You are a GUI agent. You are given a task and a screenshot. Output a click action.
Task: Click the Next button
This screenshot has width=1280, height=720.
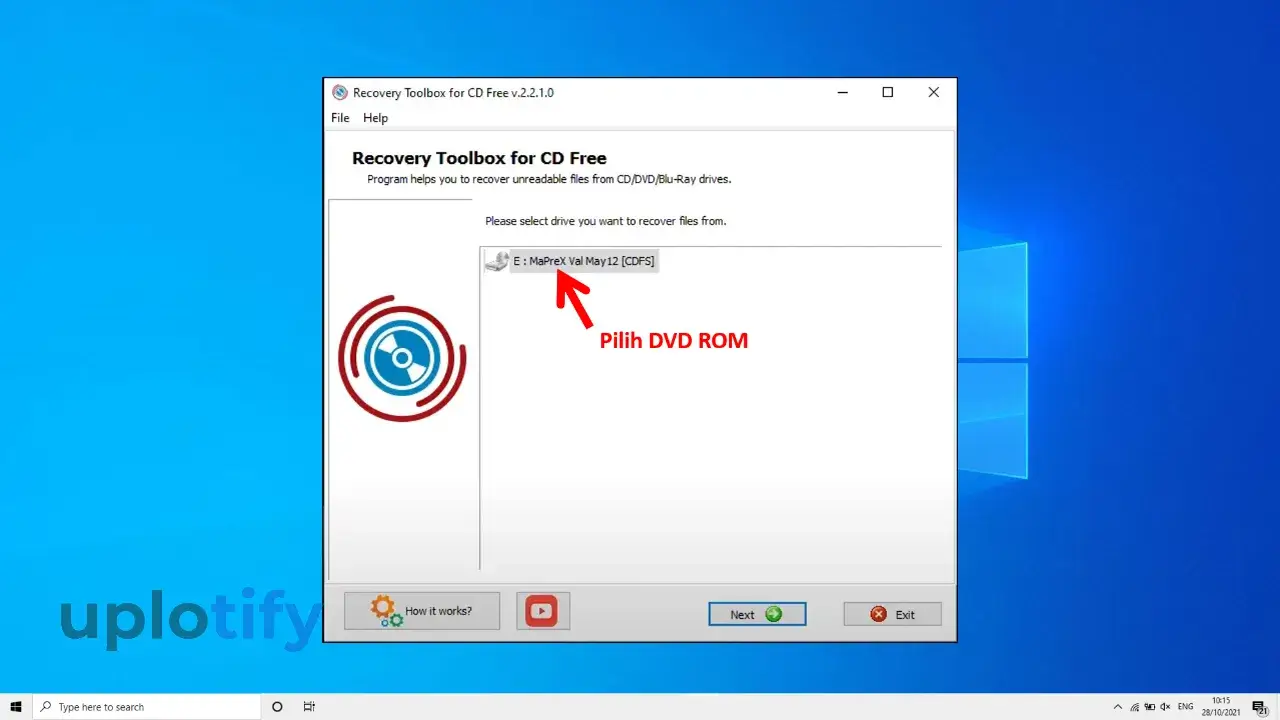coord(757,614)
